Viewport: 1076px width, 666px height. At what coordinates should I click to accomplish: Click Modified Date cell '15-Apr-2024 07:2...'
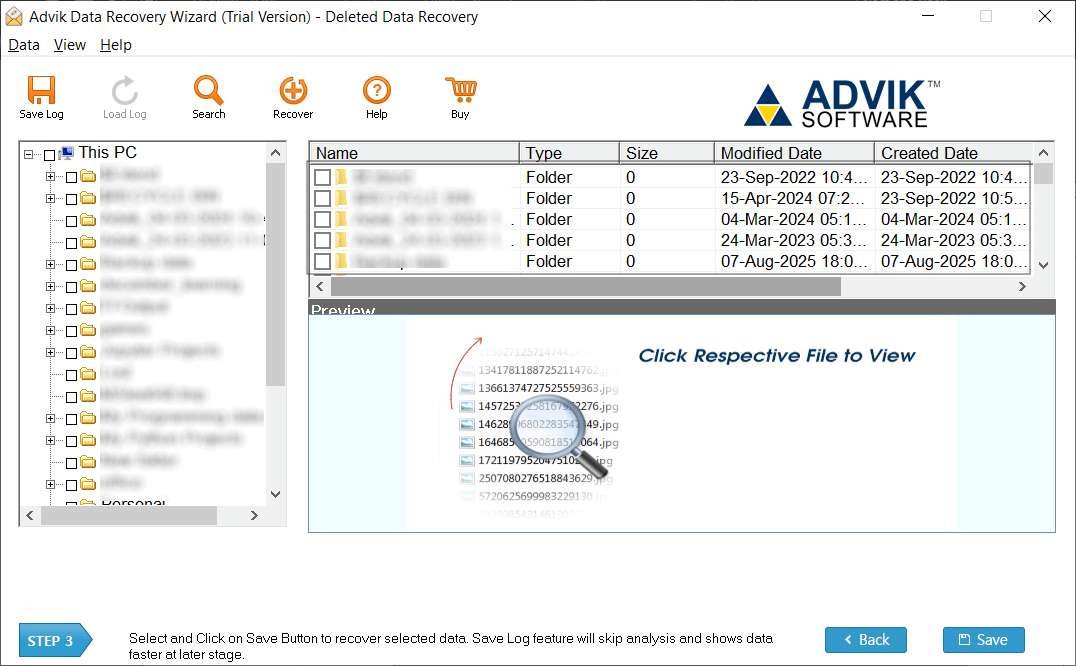pos(794,198)
